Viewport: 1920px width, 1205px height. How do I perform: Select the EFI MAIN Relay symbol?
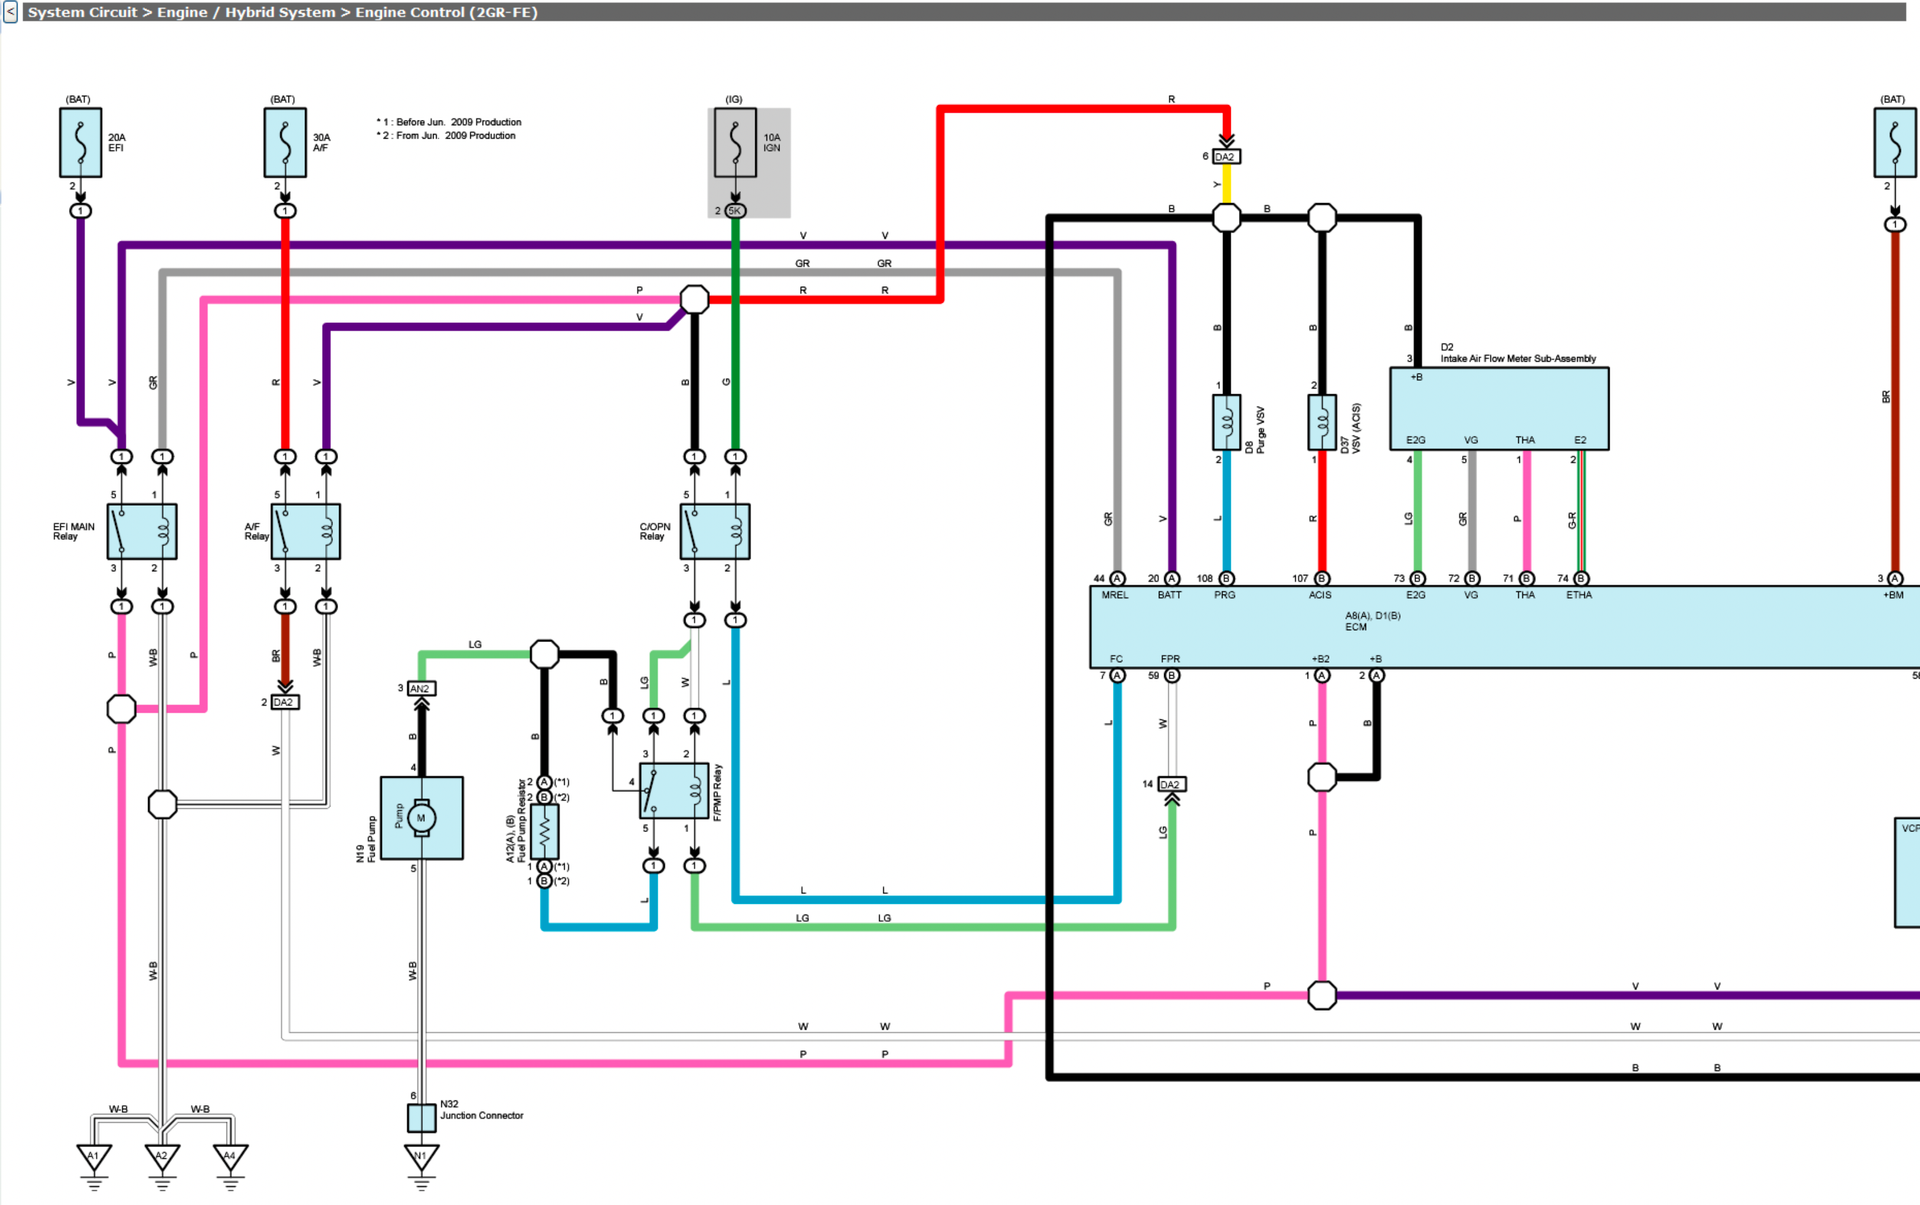[x=142, y=531]
